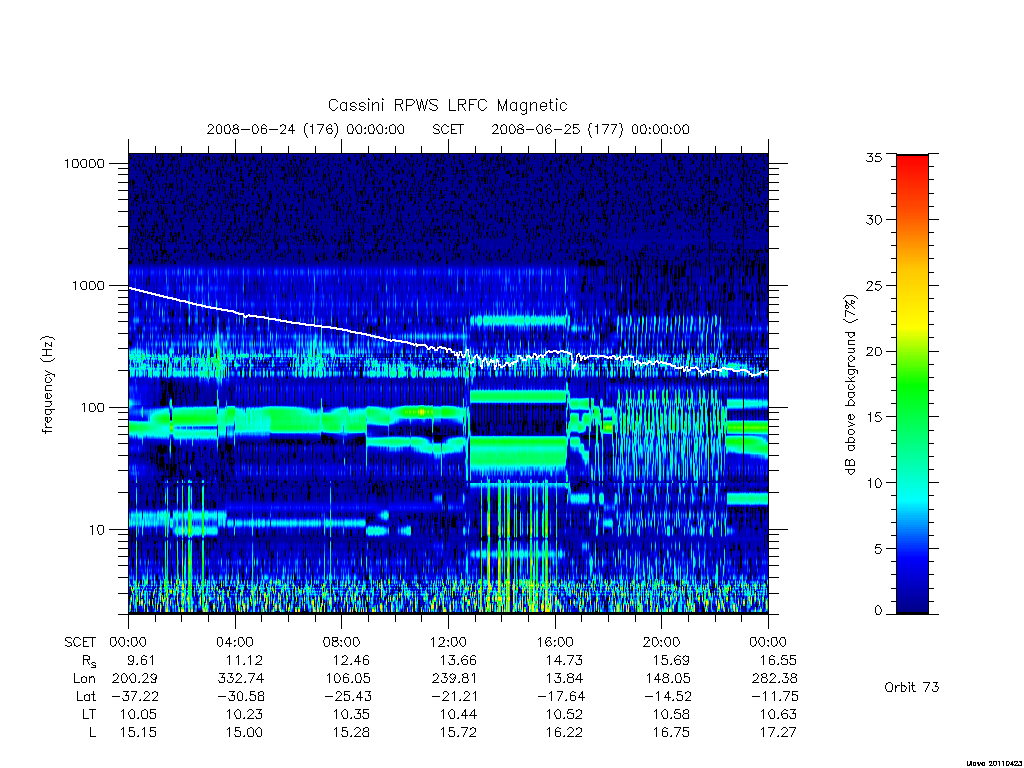The height and width of the screenshot is (768, 1024).
Task: Click the 12:00 time tick label
Action: point(448,642)
